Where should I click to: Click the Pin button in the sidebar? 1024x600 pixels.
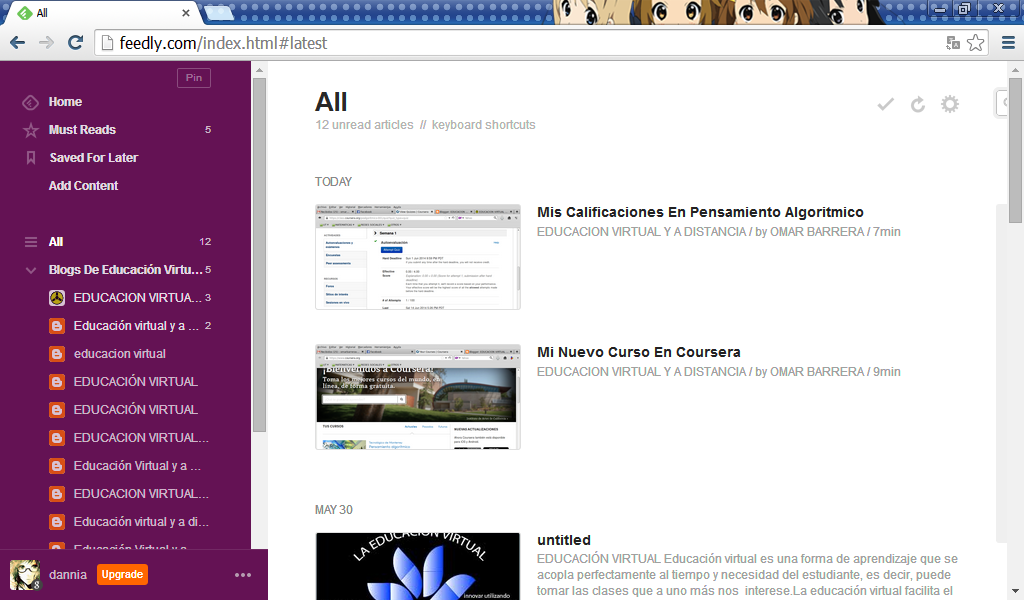pyautogui.click(x=194, y=78)
